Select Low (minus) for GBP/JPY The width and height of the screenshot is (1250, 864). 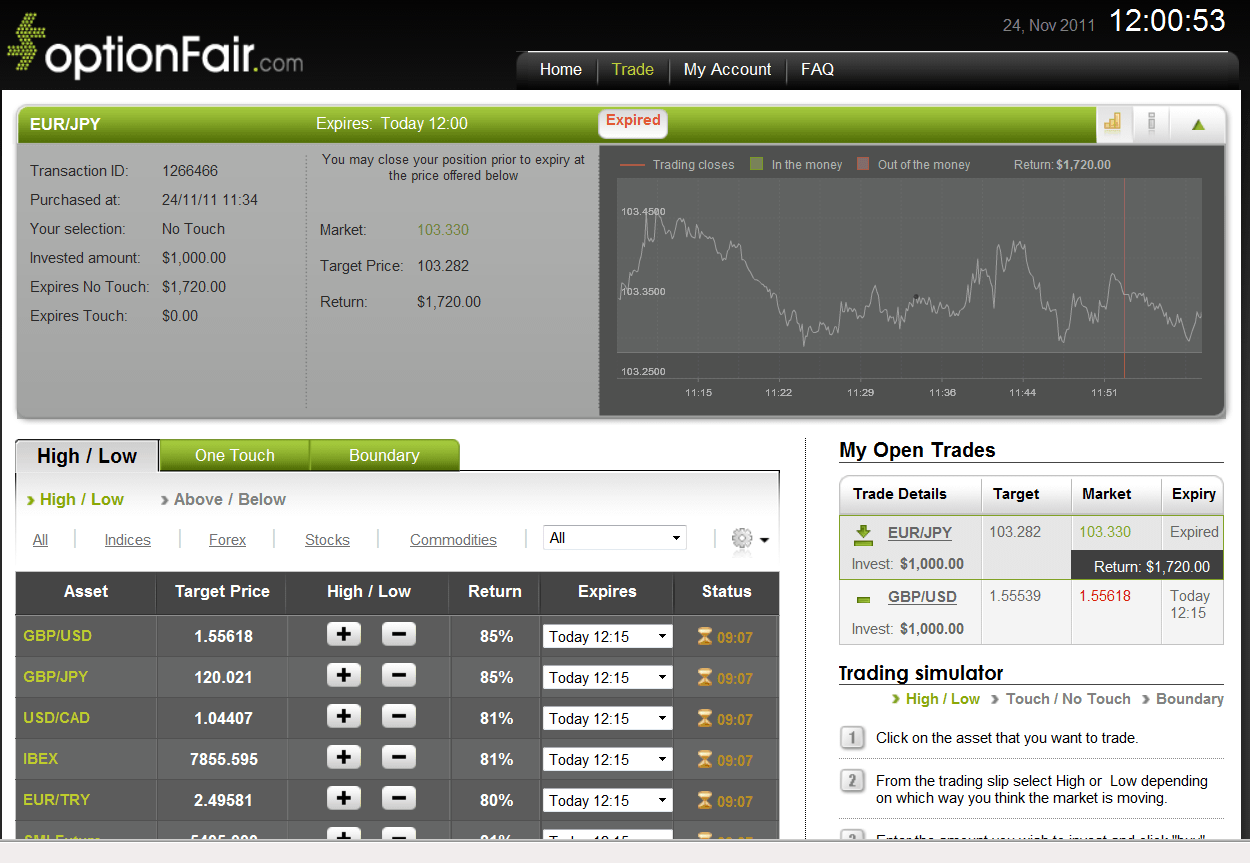click(x=398, y=676)
